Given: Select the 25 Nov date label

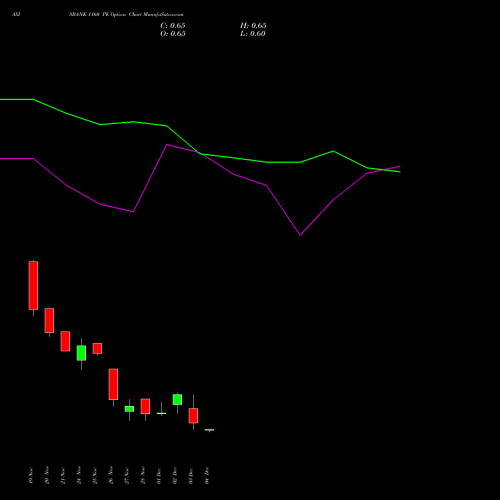Looking at the screenshot, I should point(95,476).
